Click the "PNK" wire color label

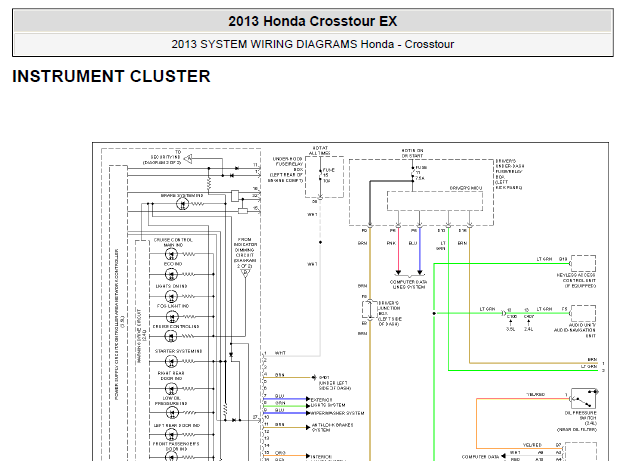click(392, 243)
